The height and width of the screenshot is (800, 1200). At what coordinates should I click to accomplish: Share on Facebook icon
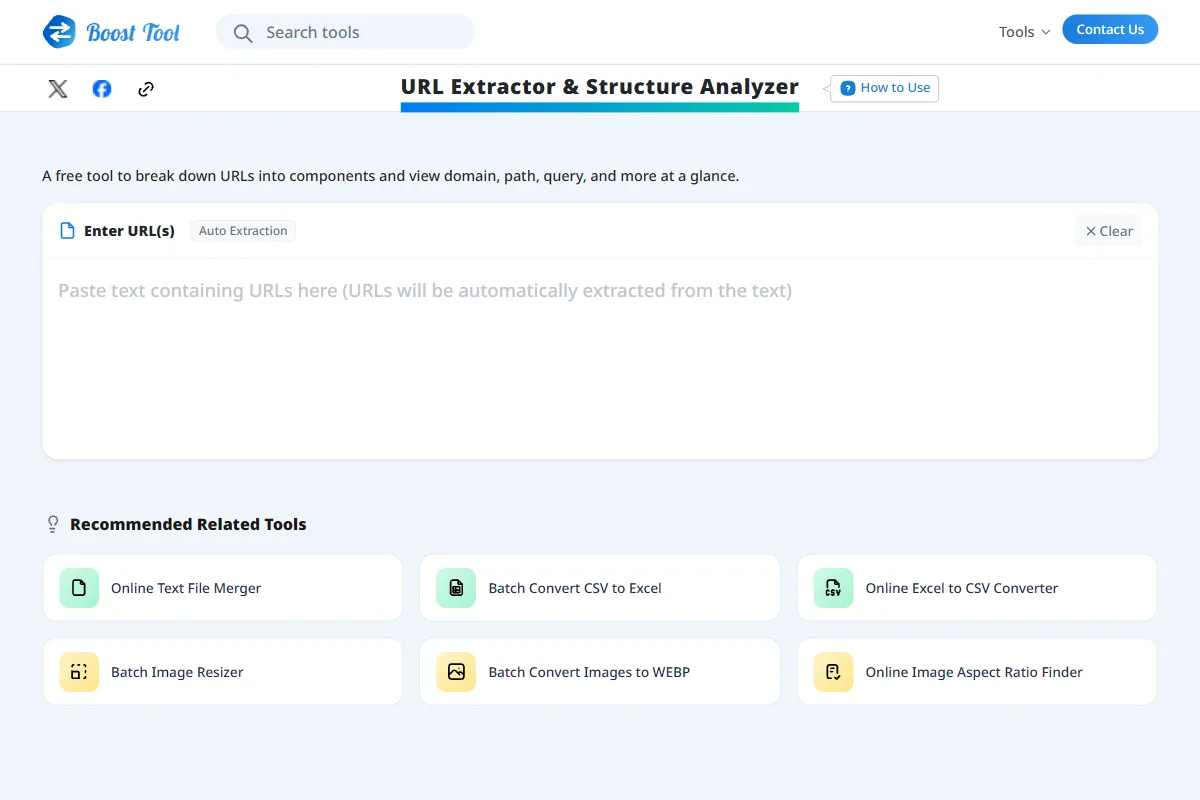coord(102,89)
